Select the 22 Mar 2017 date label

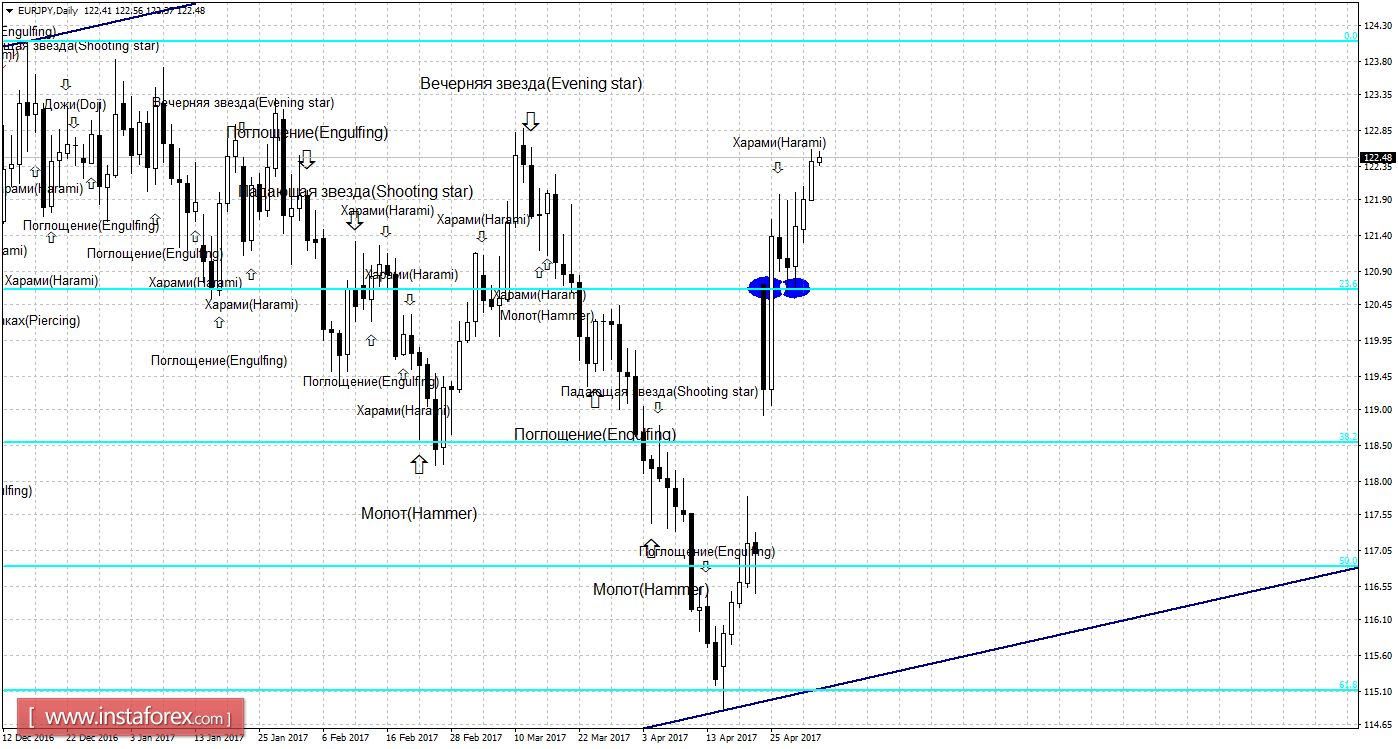click(x=604, y=738)
